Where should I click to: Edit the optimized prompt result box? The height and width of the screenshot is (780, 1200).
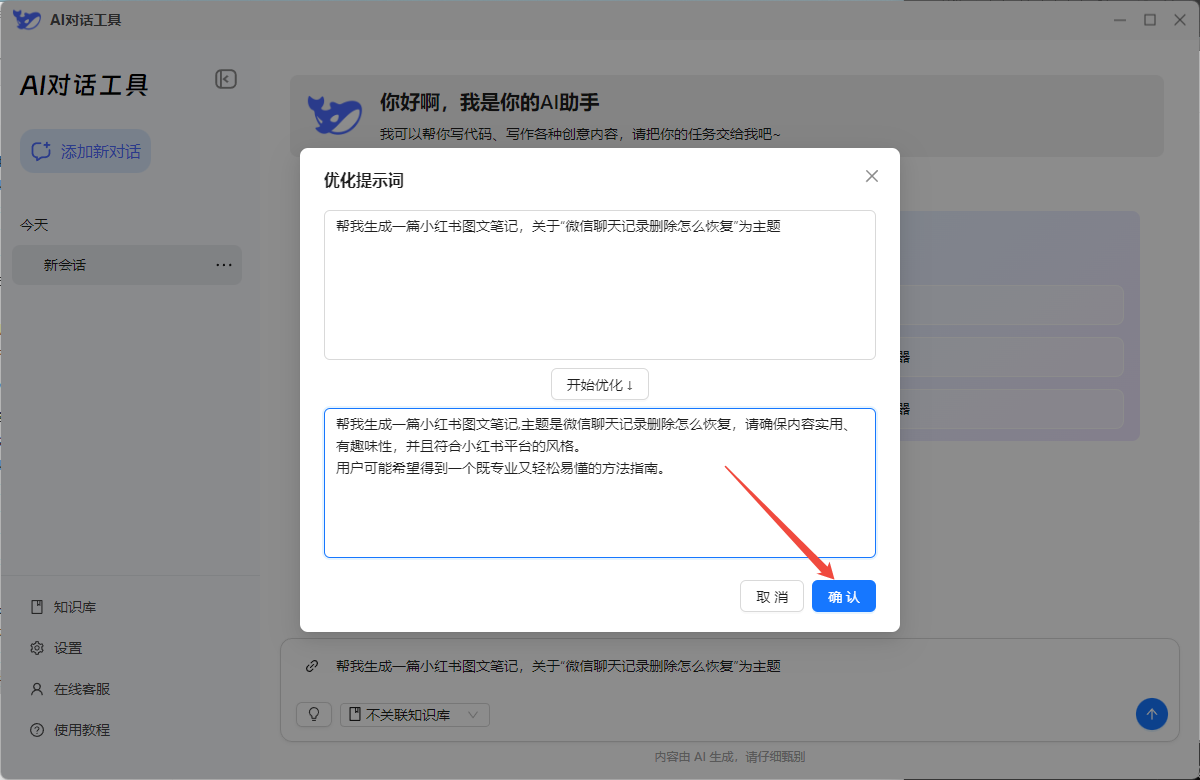click(x=600, y=483)
